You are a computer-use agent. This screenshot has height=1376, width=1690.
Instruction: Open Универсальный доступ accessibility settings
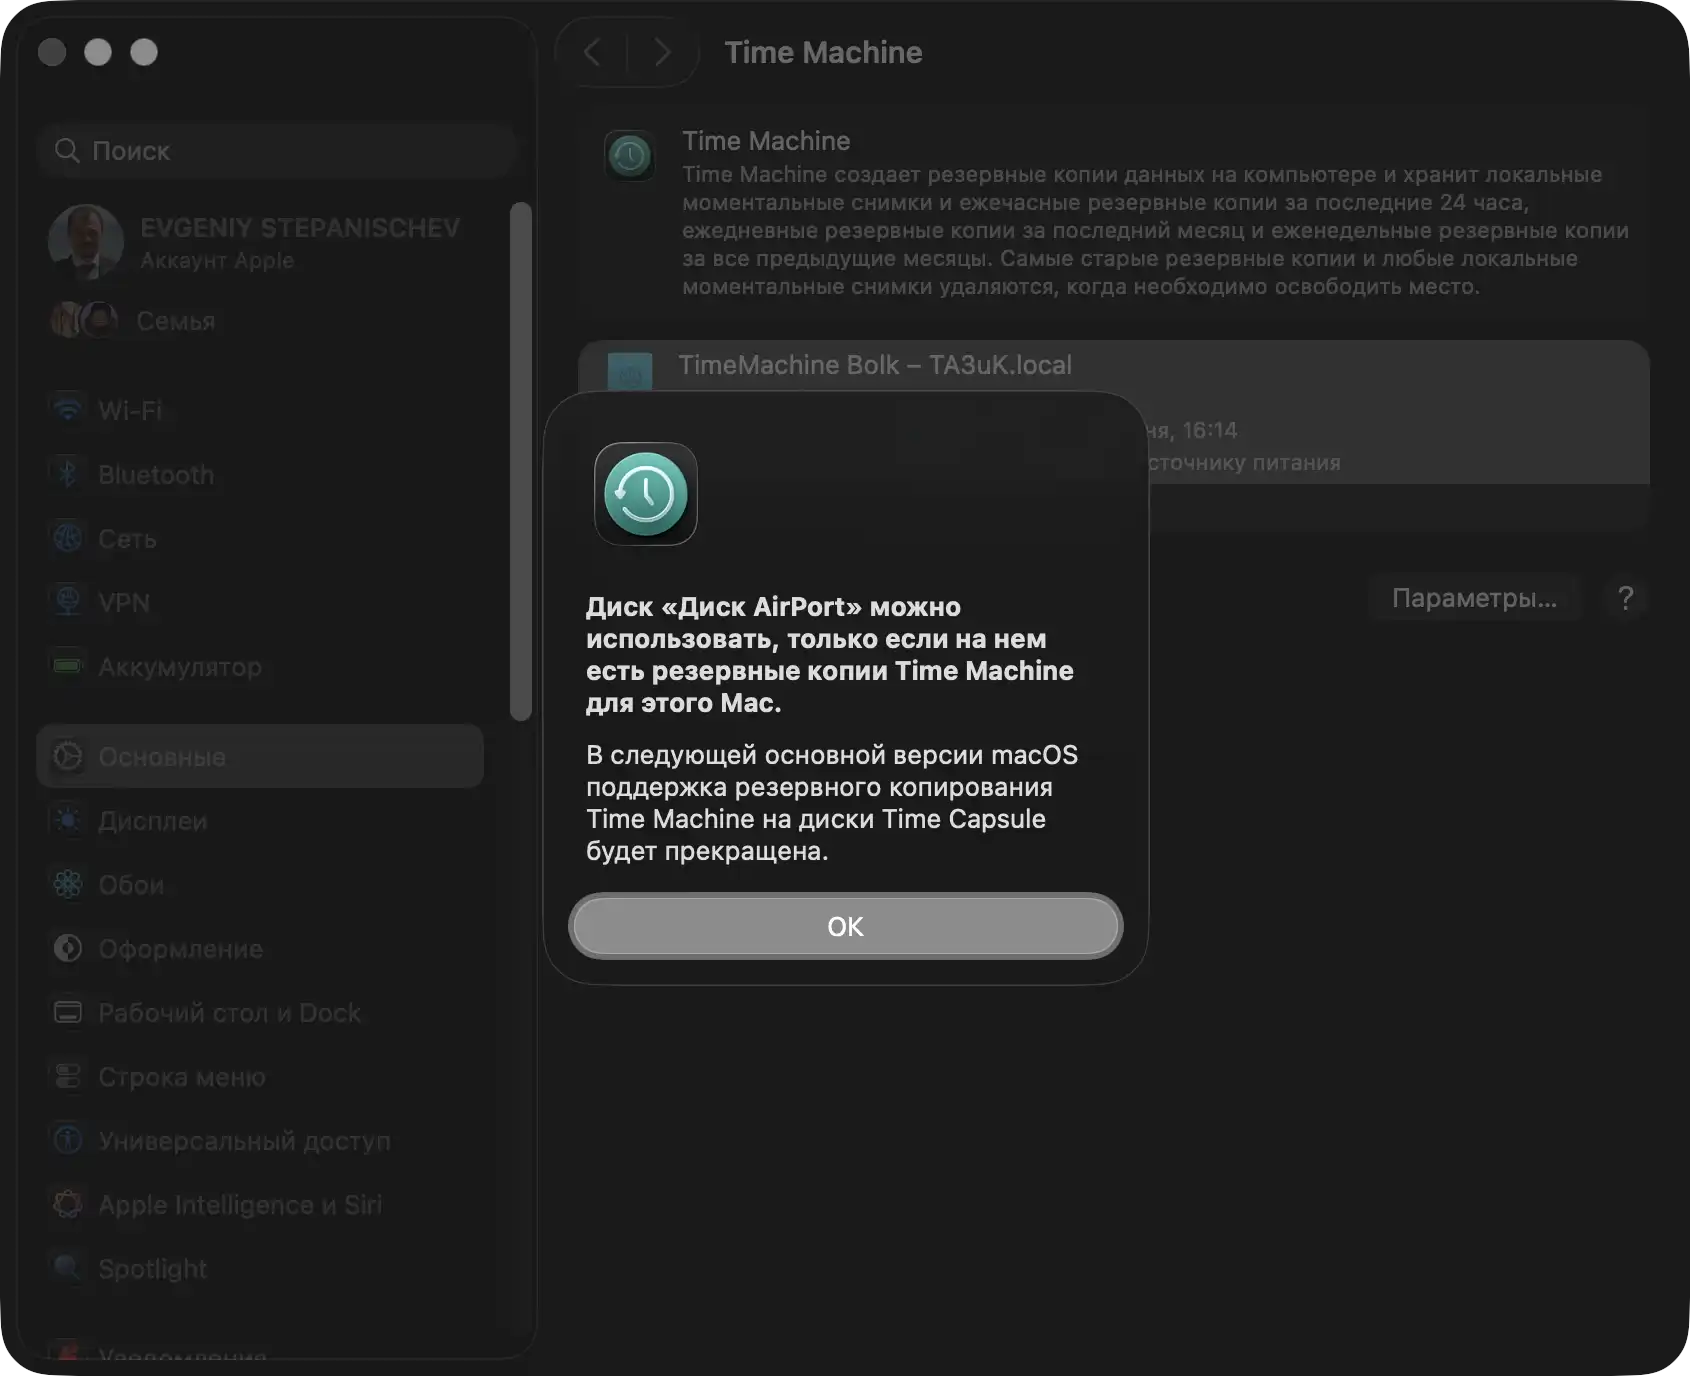(260, 1140)
